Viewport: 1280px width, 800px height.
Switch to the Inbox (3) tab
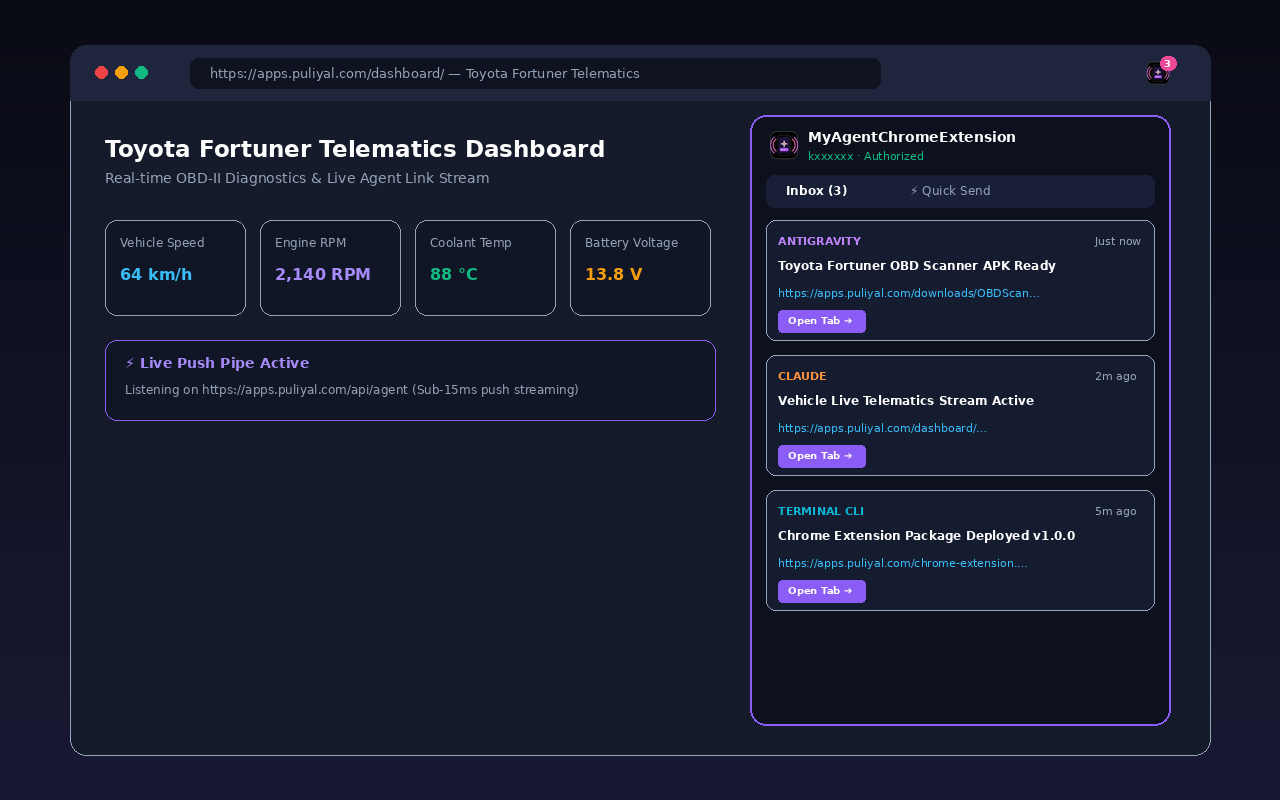coord(817,191)
